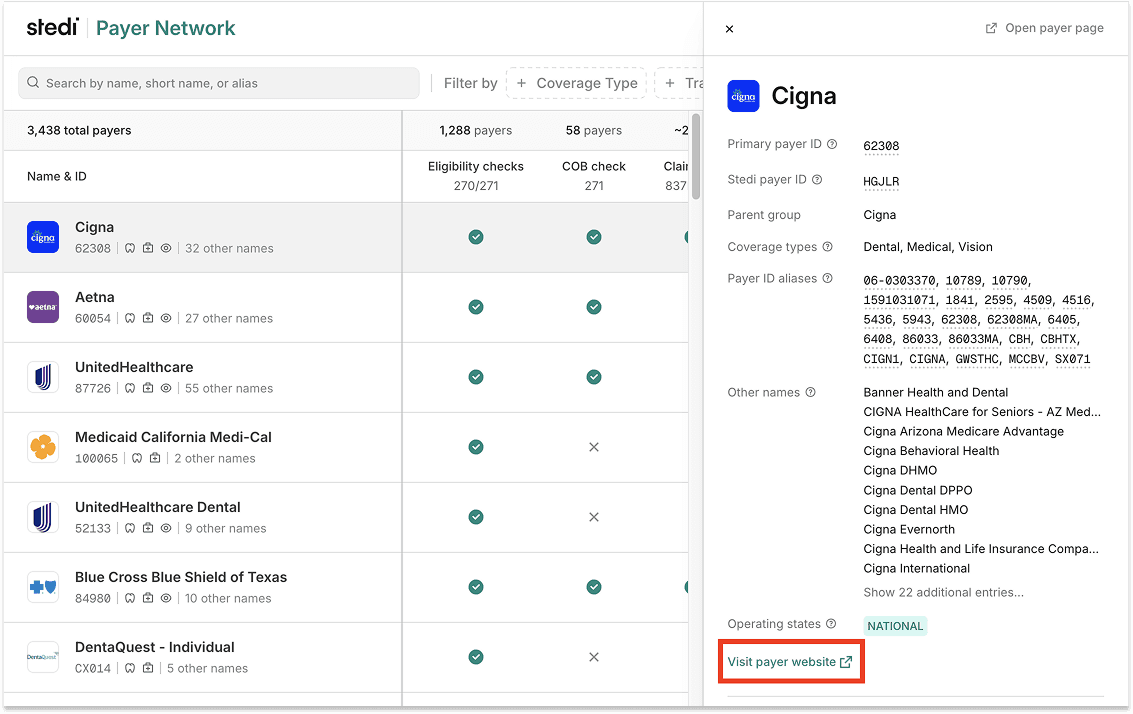The width and height of the screenshot is (1133, 714).
Task: Click the Eligibility checks checkmark for UnitedHealthcare Dental
Action: tap(475, 517)
